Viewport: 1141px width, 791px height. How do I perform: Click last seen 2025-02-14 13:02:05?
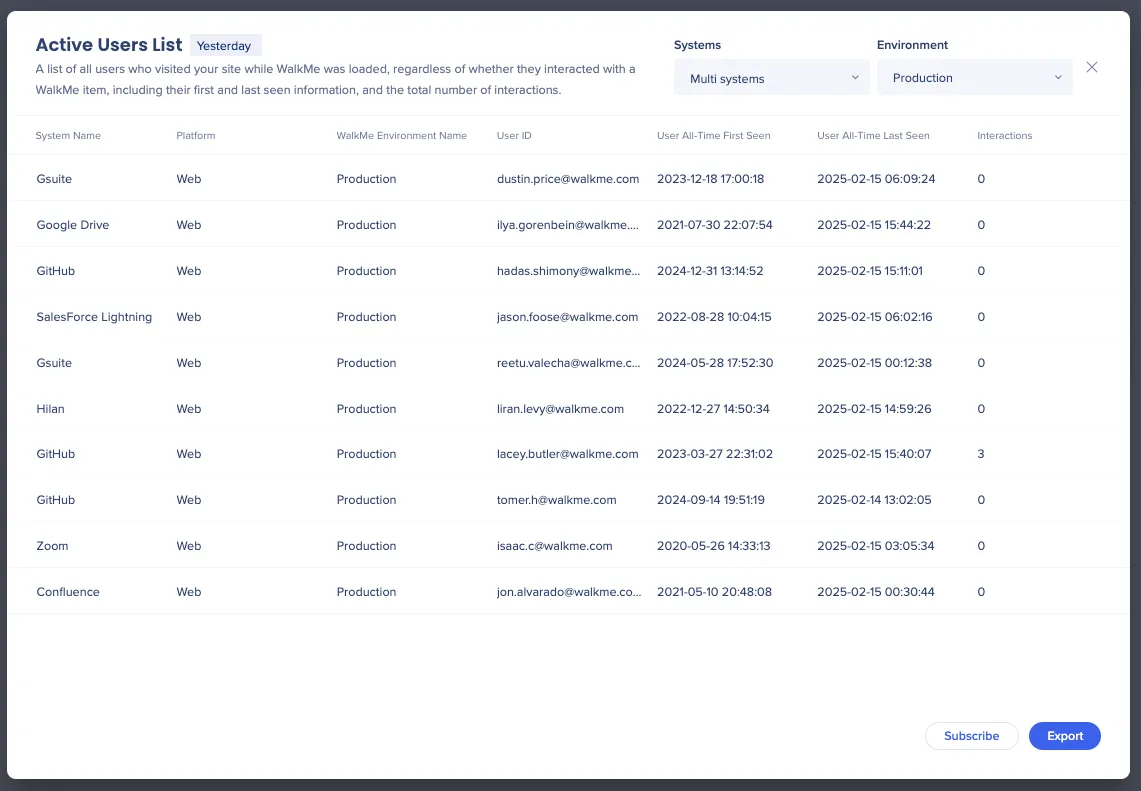(x=874, y=500)
